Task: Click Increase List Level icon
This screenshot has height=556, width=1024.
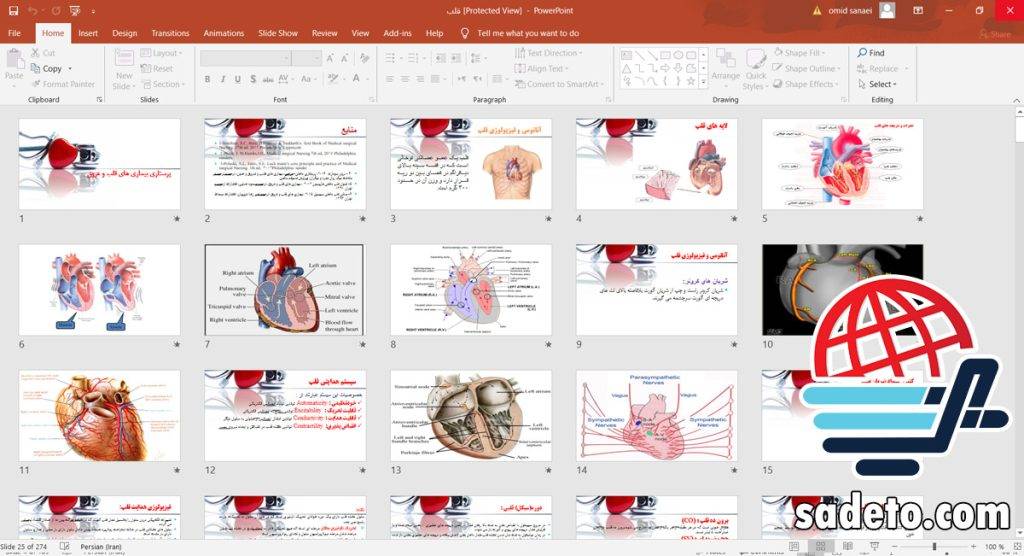Action: point(455,58)
